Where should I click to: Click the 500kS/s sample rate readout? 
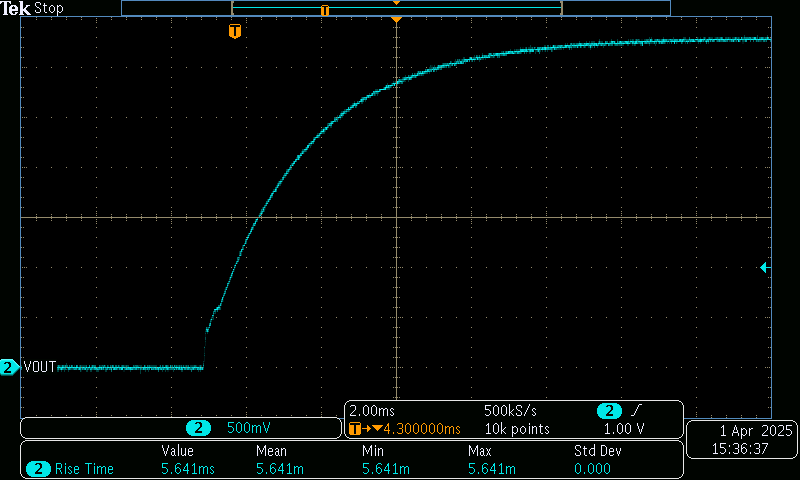[510, 411]
